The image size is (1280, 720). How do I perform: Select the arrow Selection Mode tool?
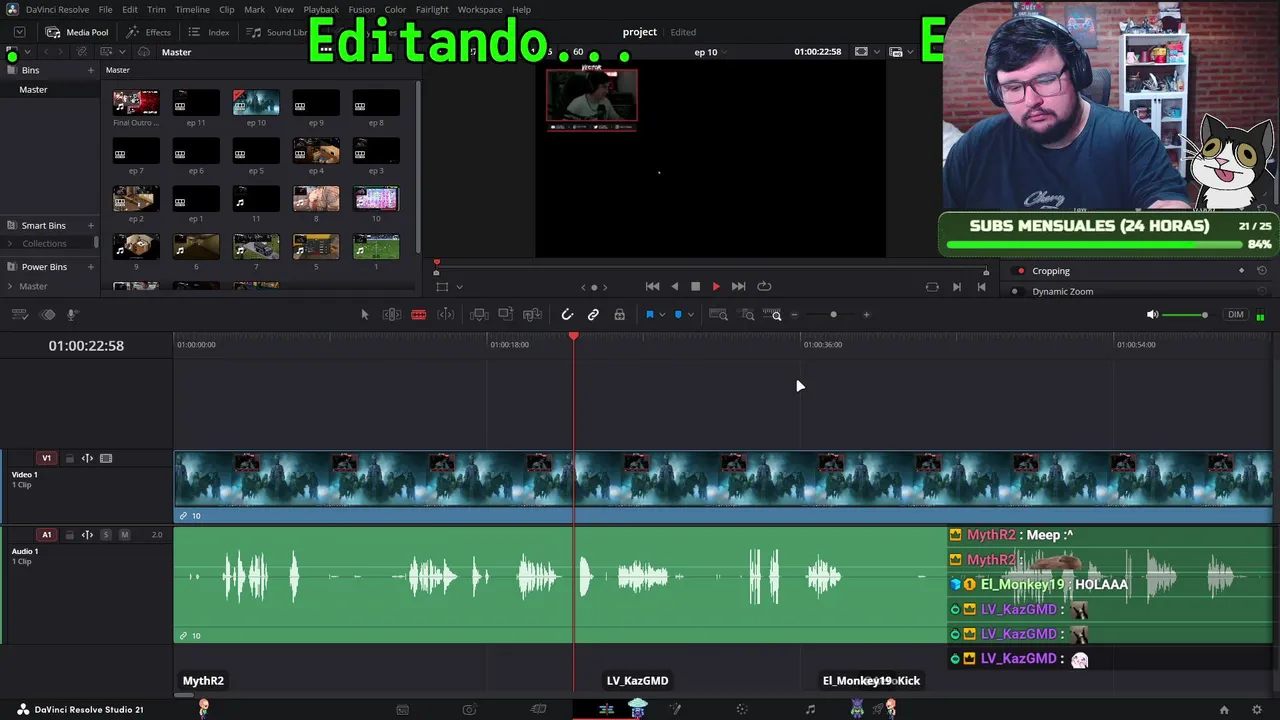364,315
